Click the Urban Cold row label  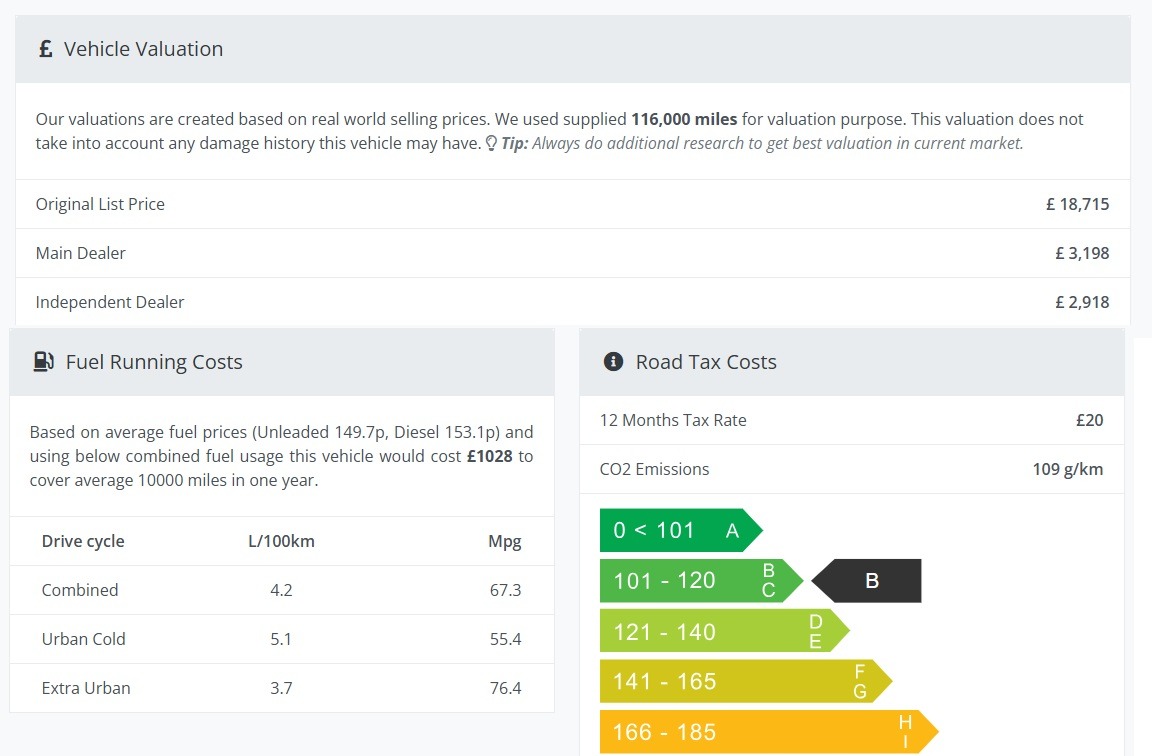[84, 639]
